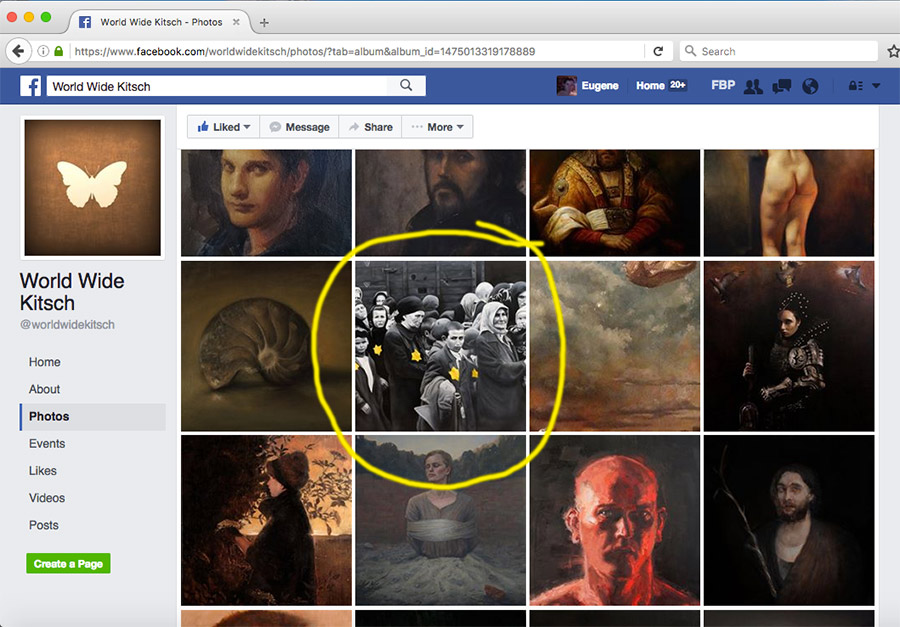Open the fur-hat woman by tree painting

[266, 520]
